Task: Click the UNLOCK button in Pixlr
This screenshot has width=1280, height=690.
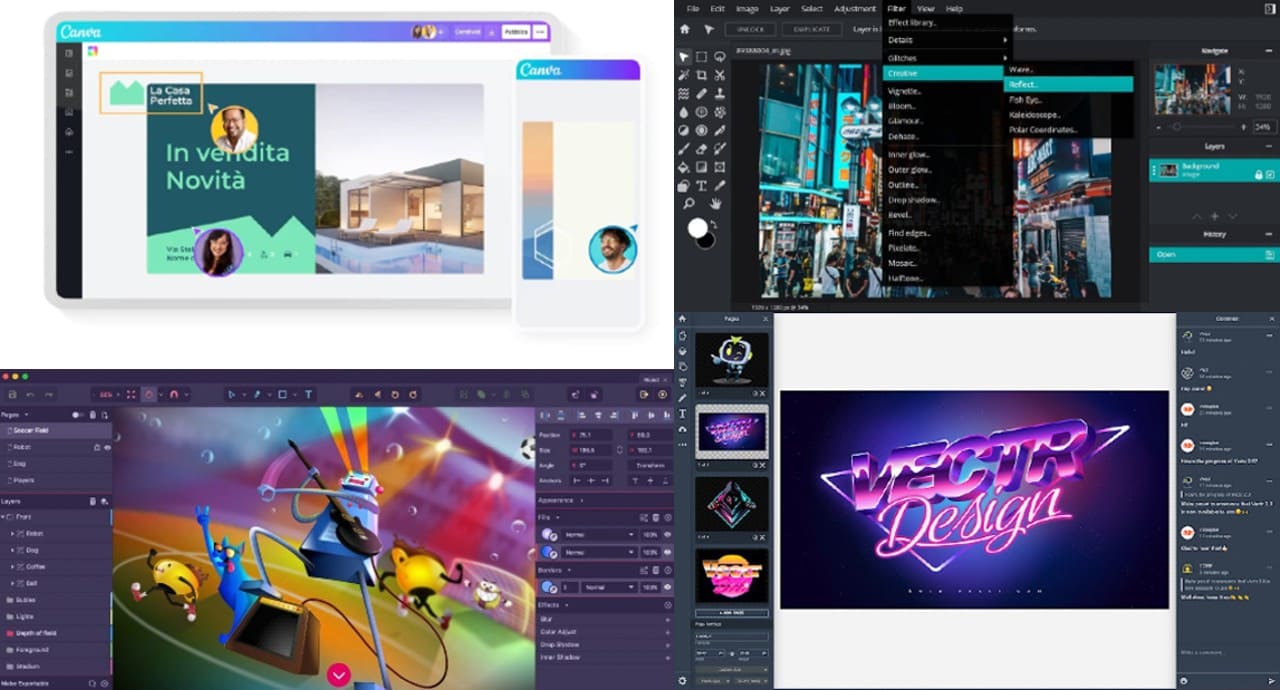Action: pyautogui.click(x=750, y=30)
